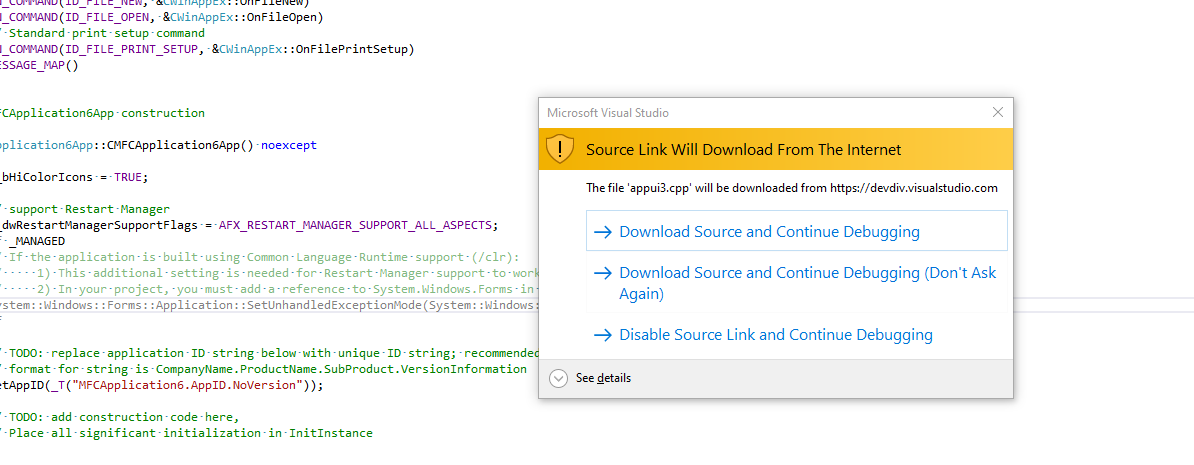Choose Download Source and Continue Debugging (Don't Ask Again)
Viewport: 1194px width, 465px height.
797,283
